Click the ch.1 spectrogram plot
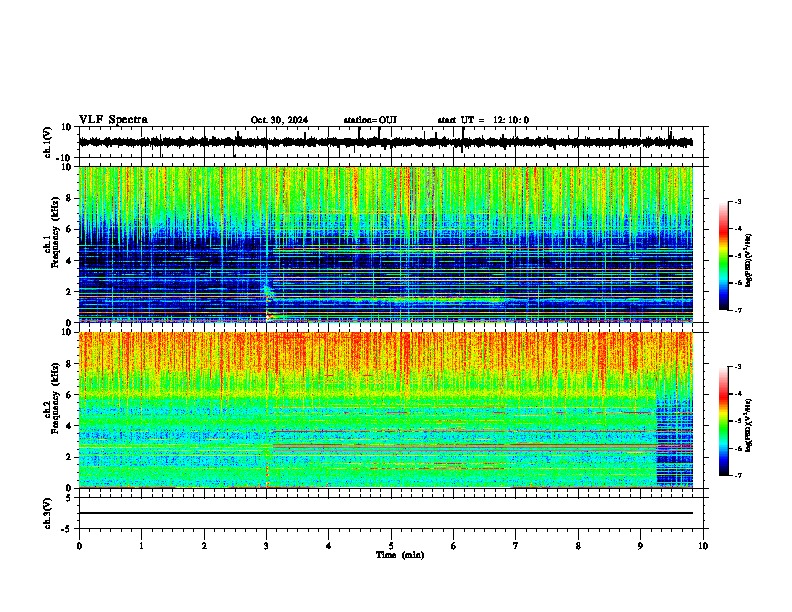 point(386,244)
